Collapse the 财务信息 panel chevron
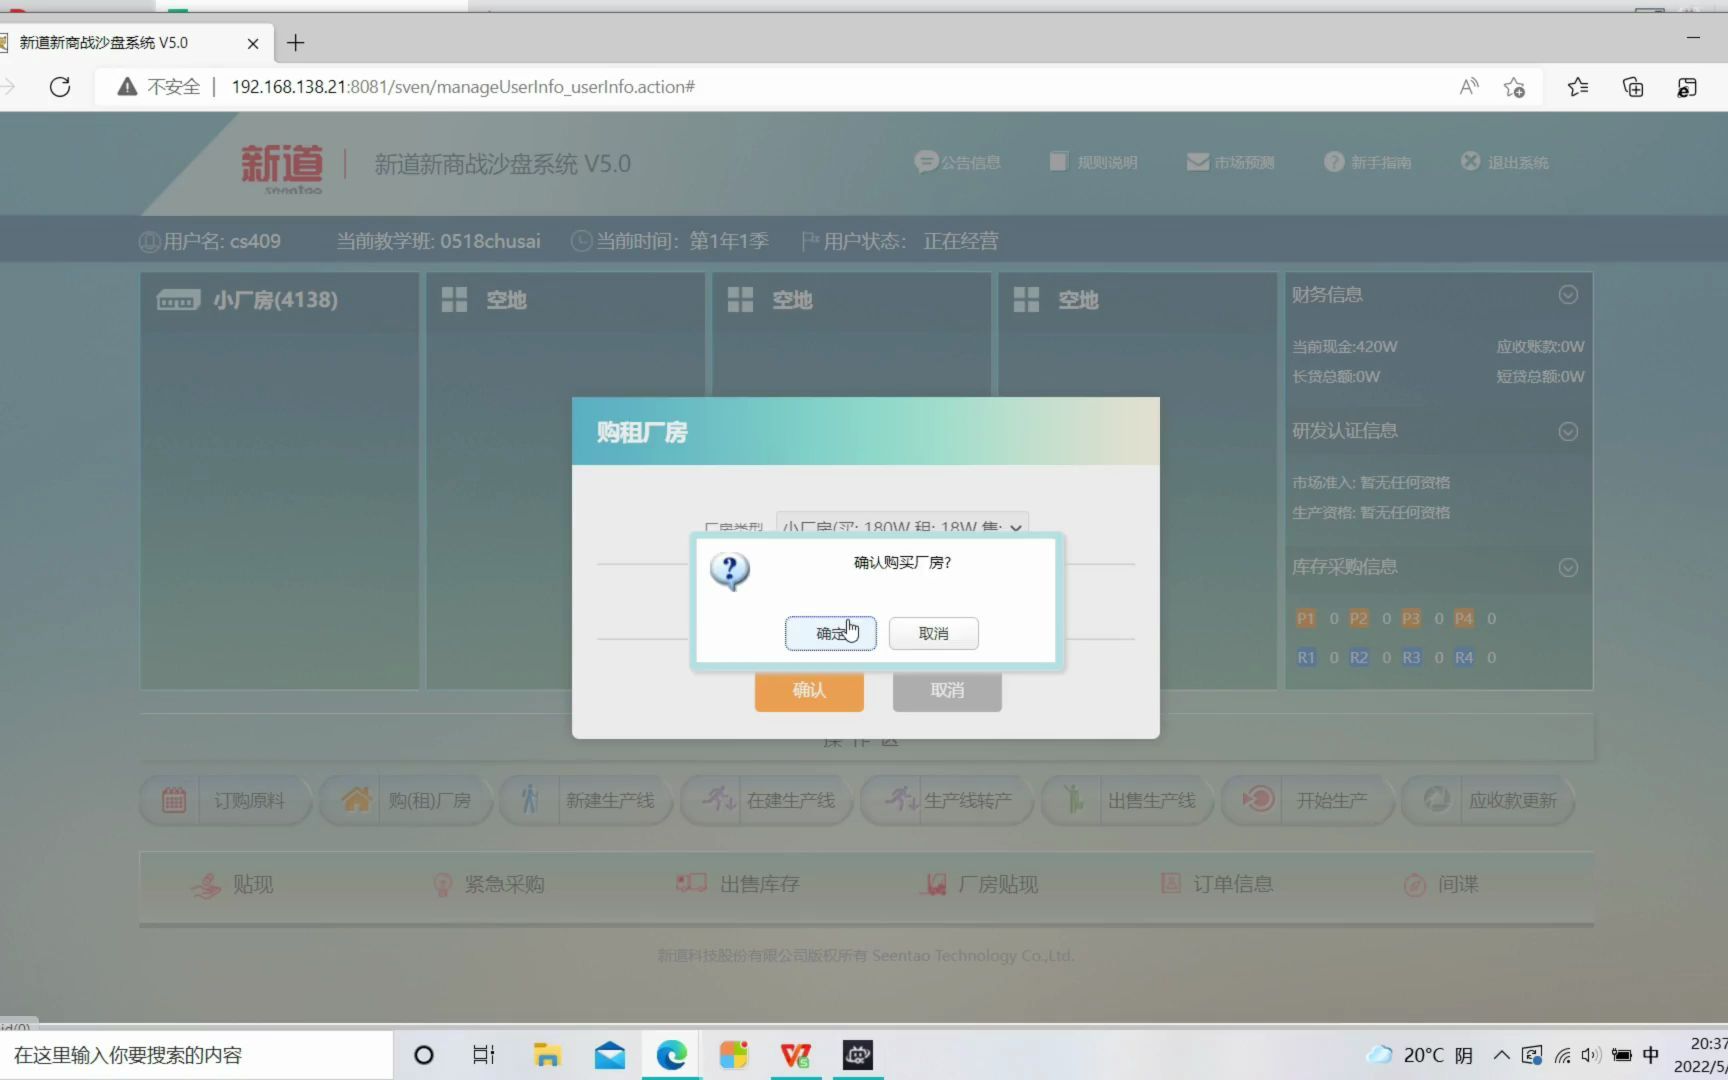 coord(1568,294)
